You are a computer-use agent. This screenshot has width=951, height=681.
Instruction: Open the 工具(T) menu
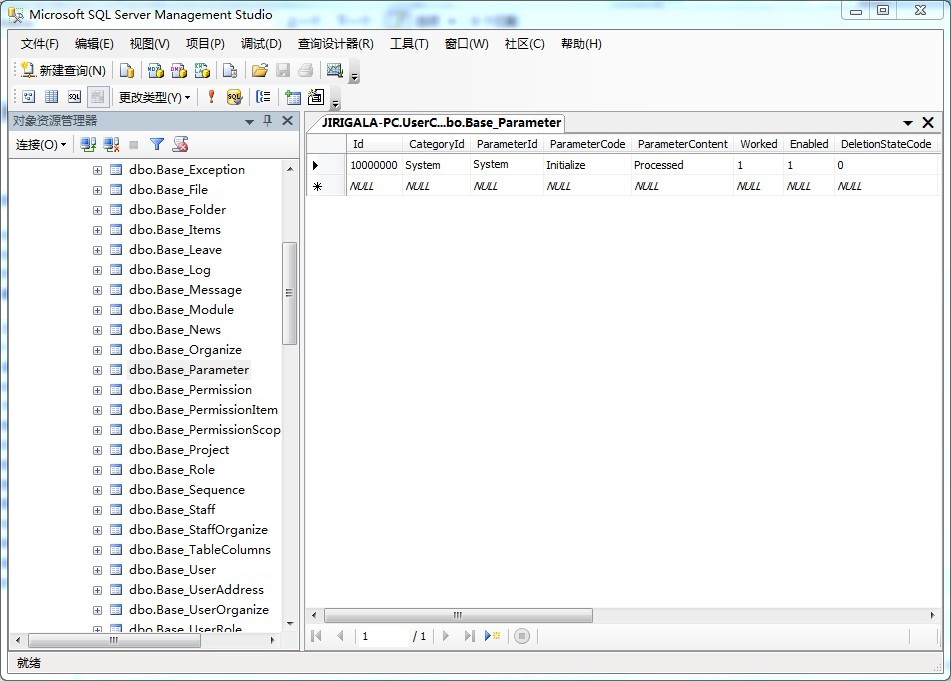coord(409,44)
